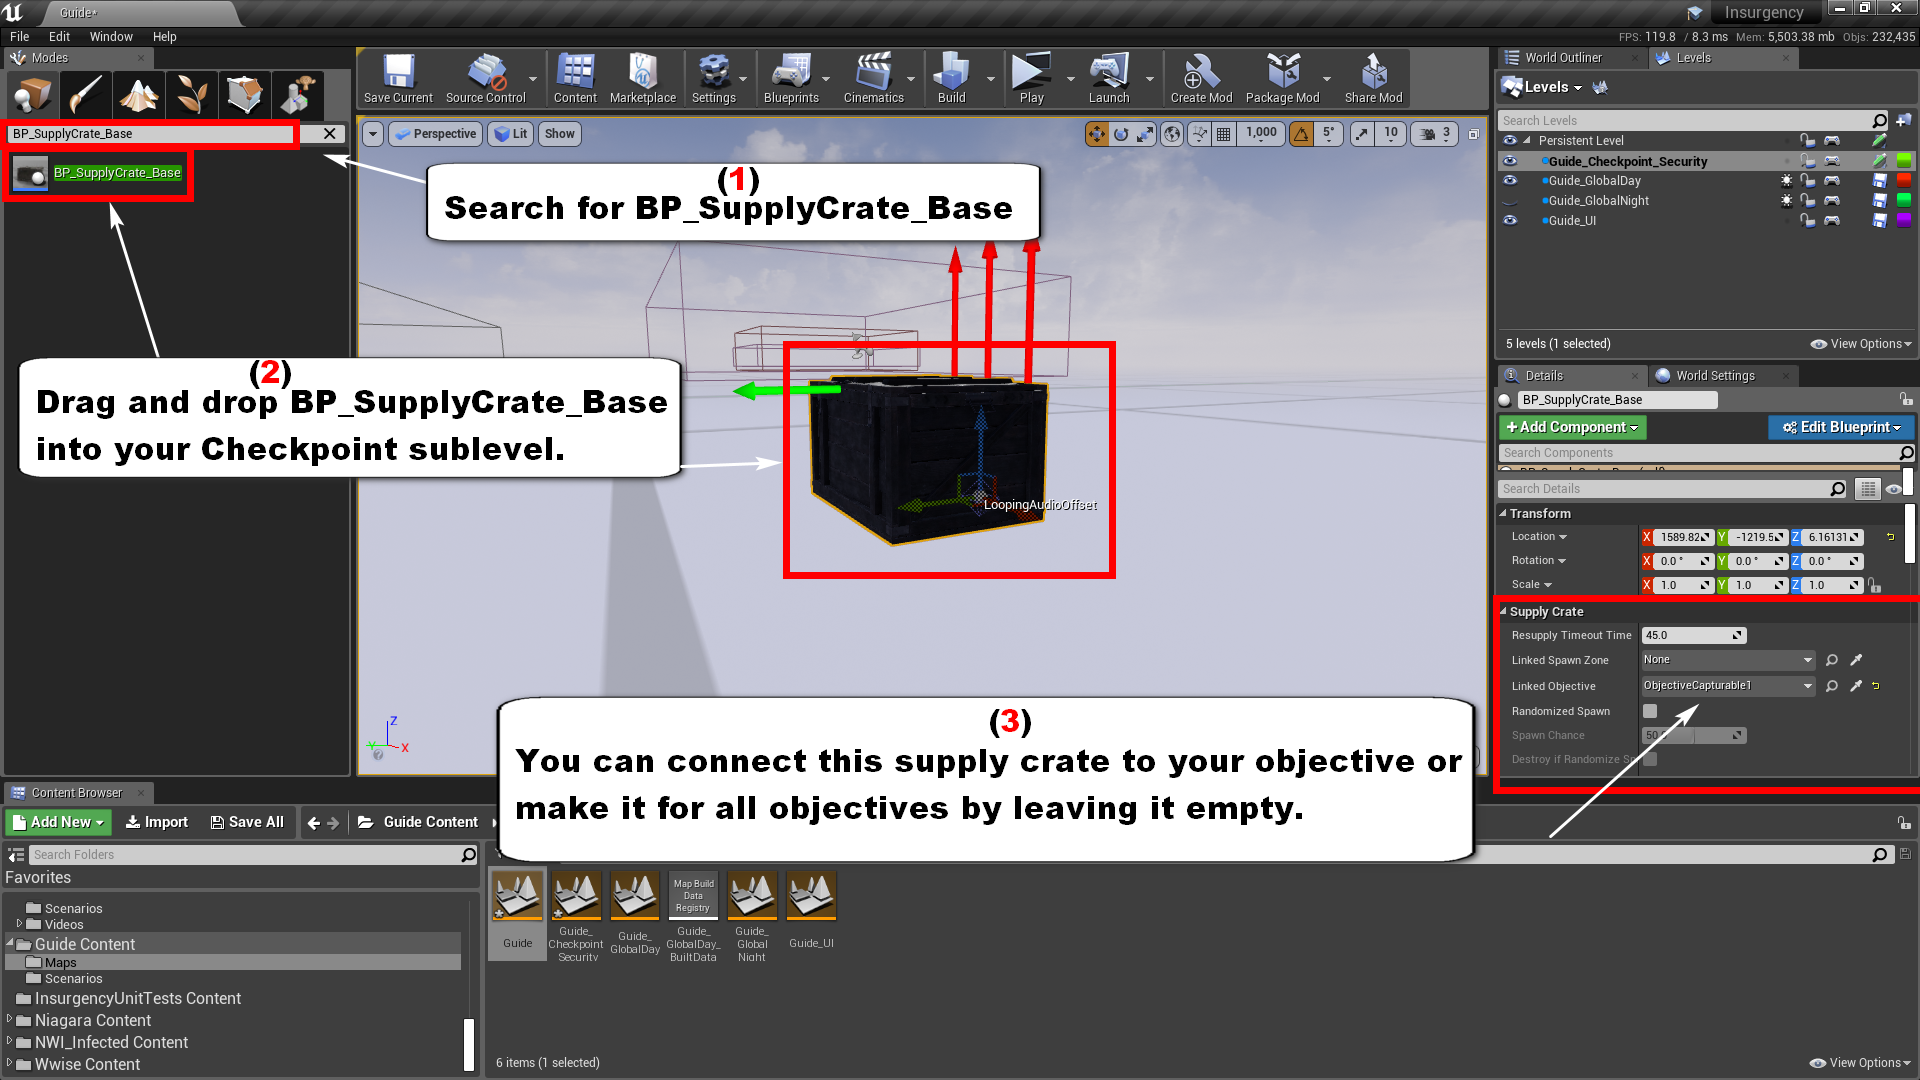Viewport: 1920px width, 1080px height.
Task: Open Cinematics toolbar icon
Action: (x=874, y=79)
